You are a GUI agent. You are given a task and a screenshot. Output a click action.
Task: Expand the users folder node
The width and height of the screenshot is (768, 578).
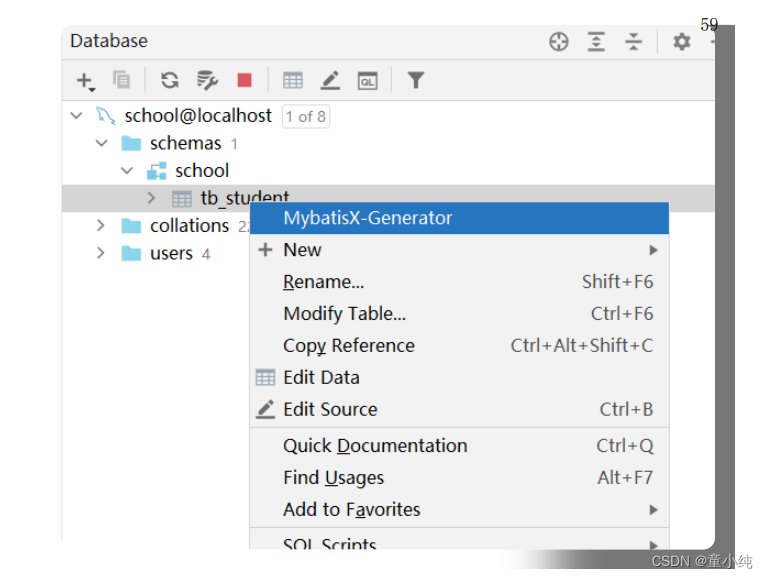pyautogui.click(x=101, y=253)
